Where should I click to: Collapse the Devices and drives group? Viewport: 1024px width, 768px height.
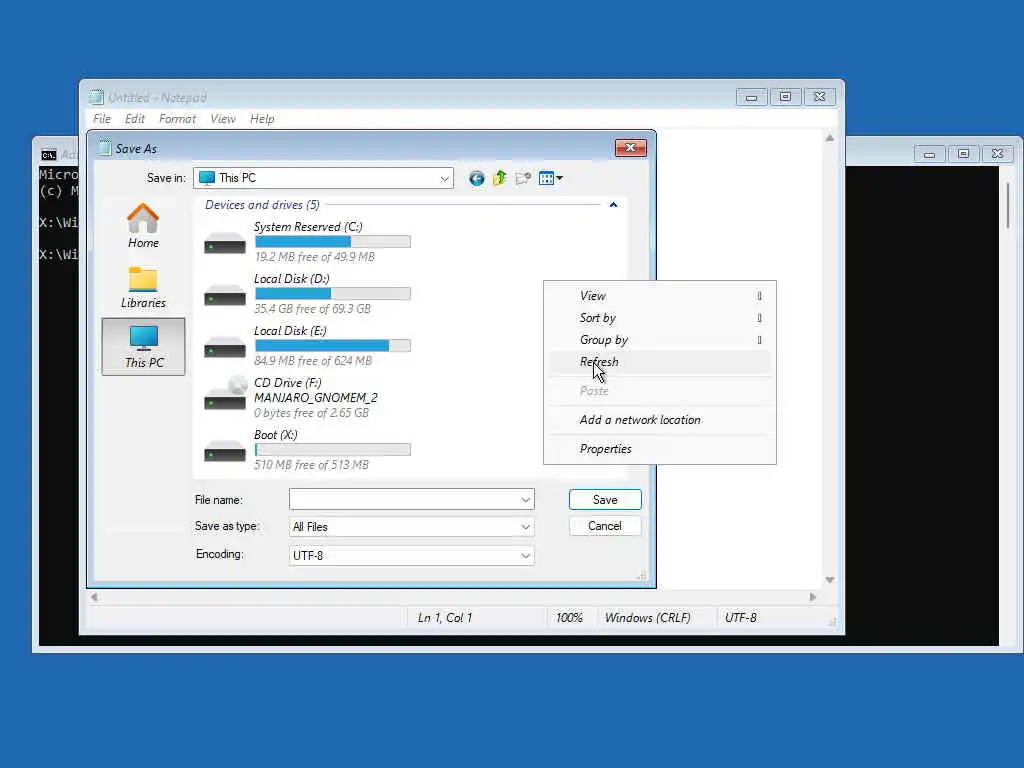(x=613, y=205)
